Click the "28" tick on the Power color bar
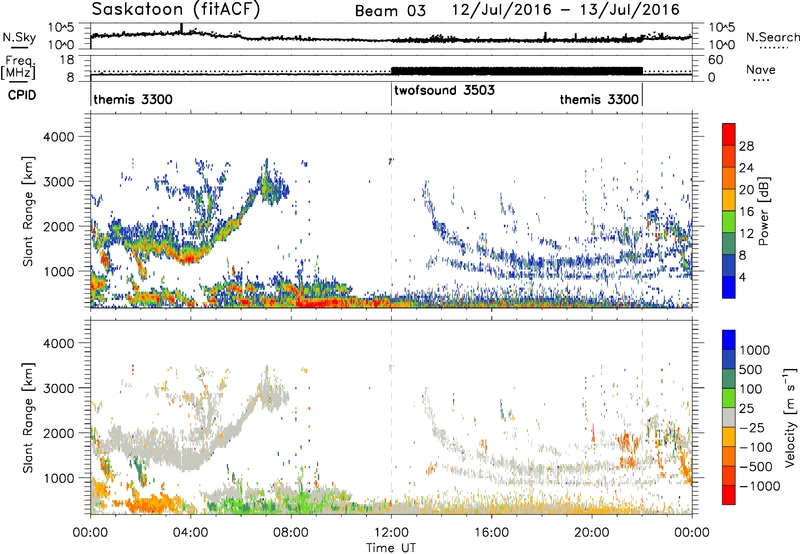Screen dimensions: 800x554 [746, 146]
